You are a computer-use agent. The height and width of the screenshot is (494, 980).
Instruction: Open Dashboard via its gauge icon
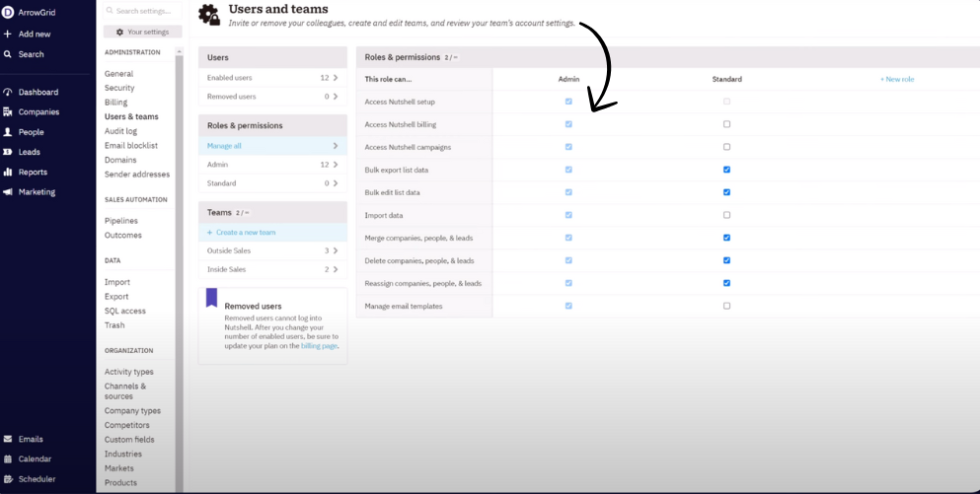[x=8, y=92]
